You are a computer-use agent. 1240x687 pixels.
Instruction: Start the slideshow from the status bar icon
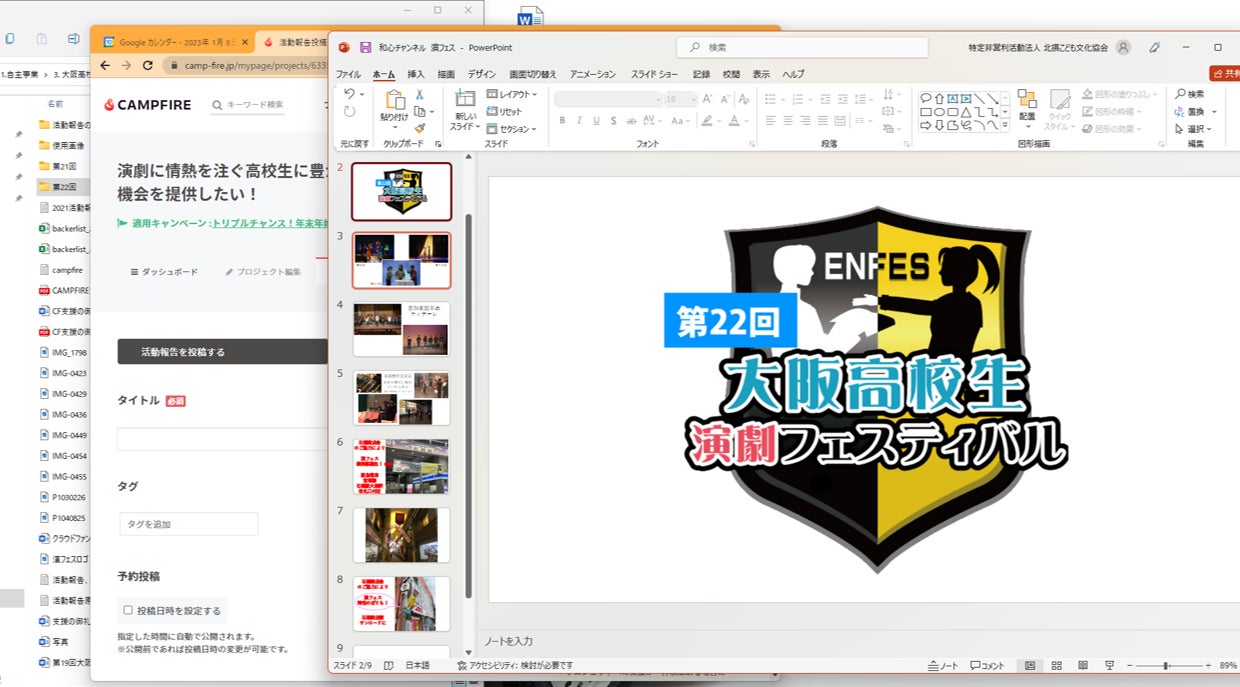coord(1109,665)
